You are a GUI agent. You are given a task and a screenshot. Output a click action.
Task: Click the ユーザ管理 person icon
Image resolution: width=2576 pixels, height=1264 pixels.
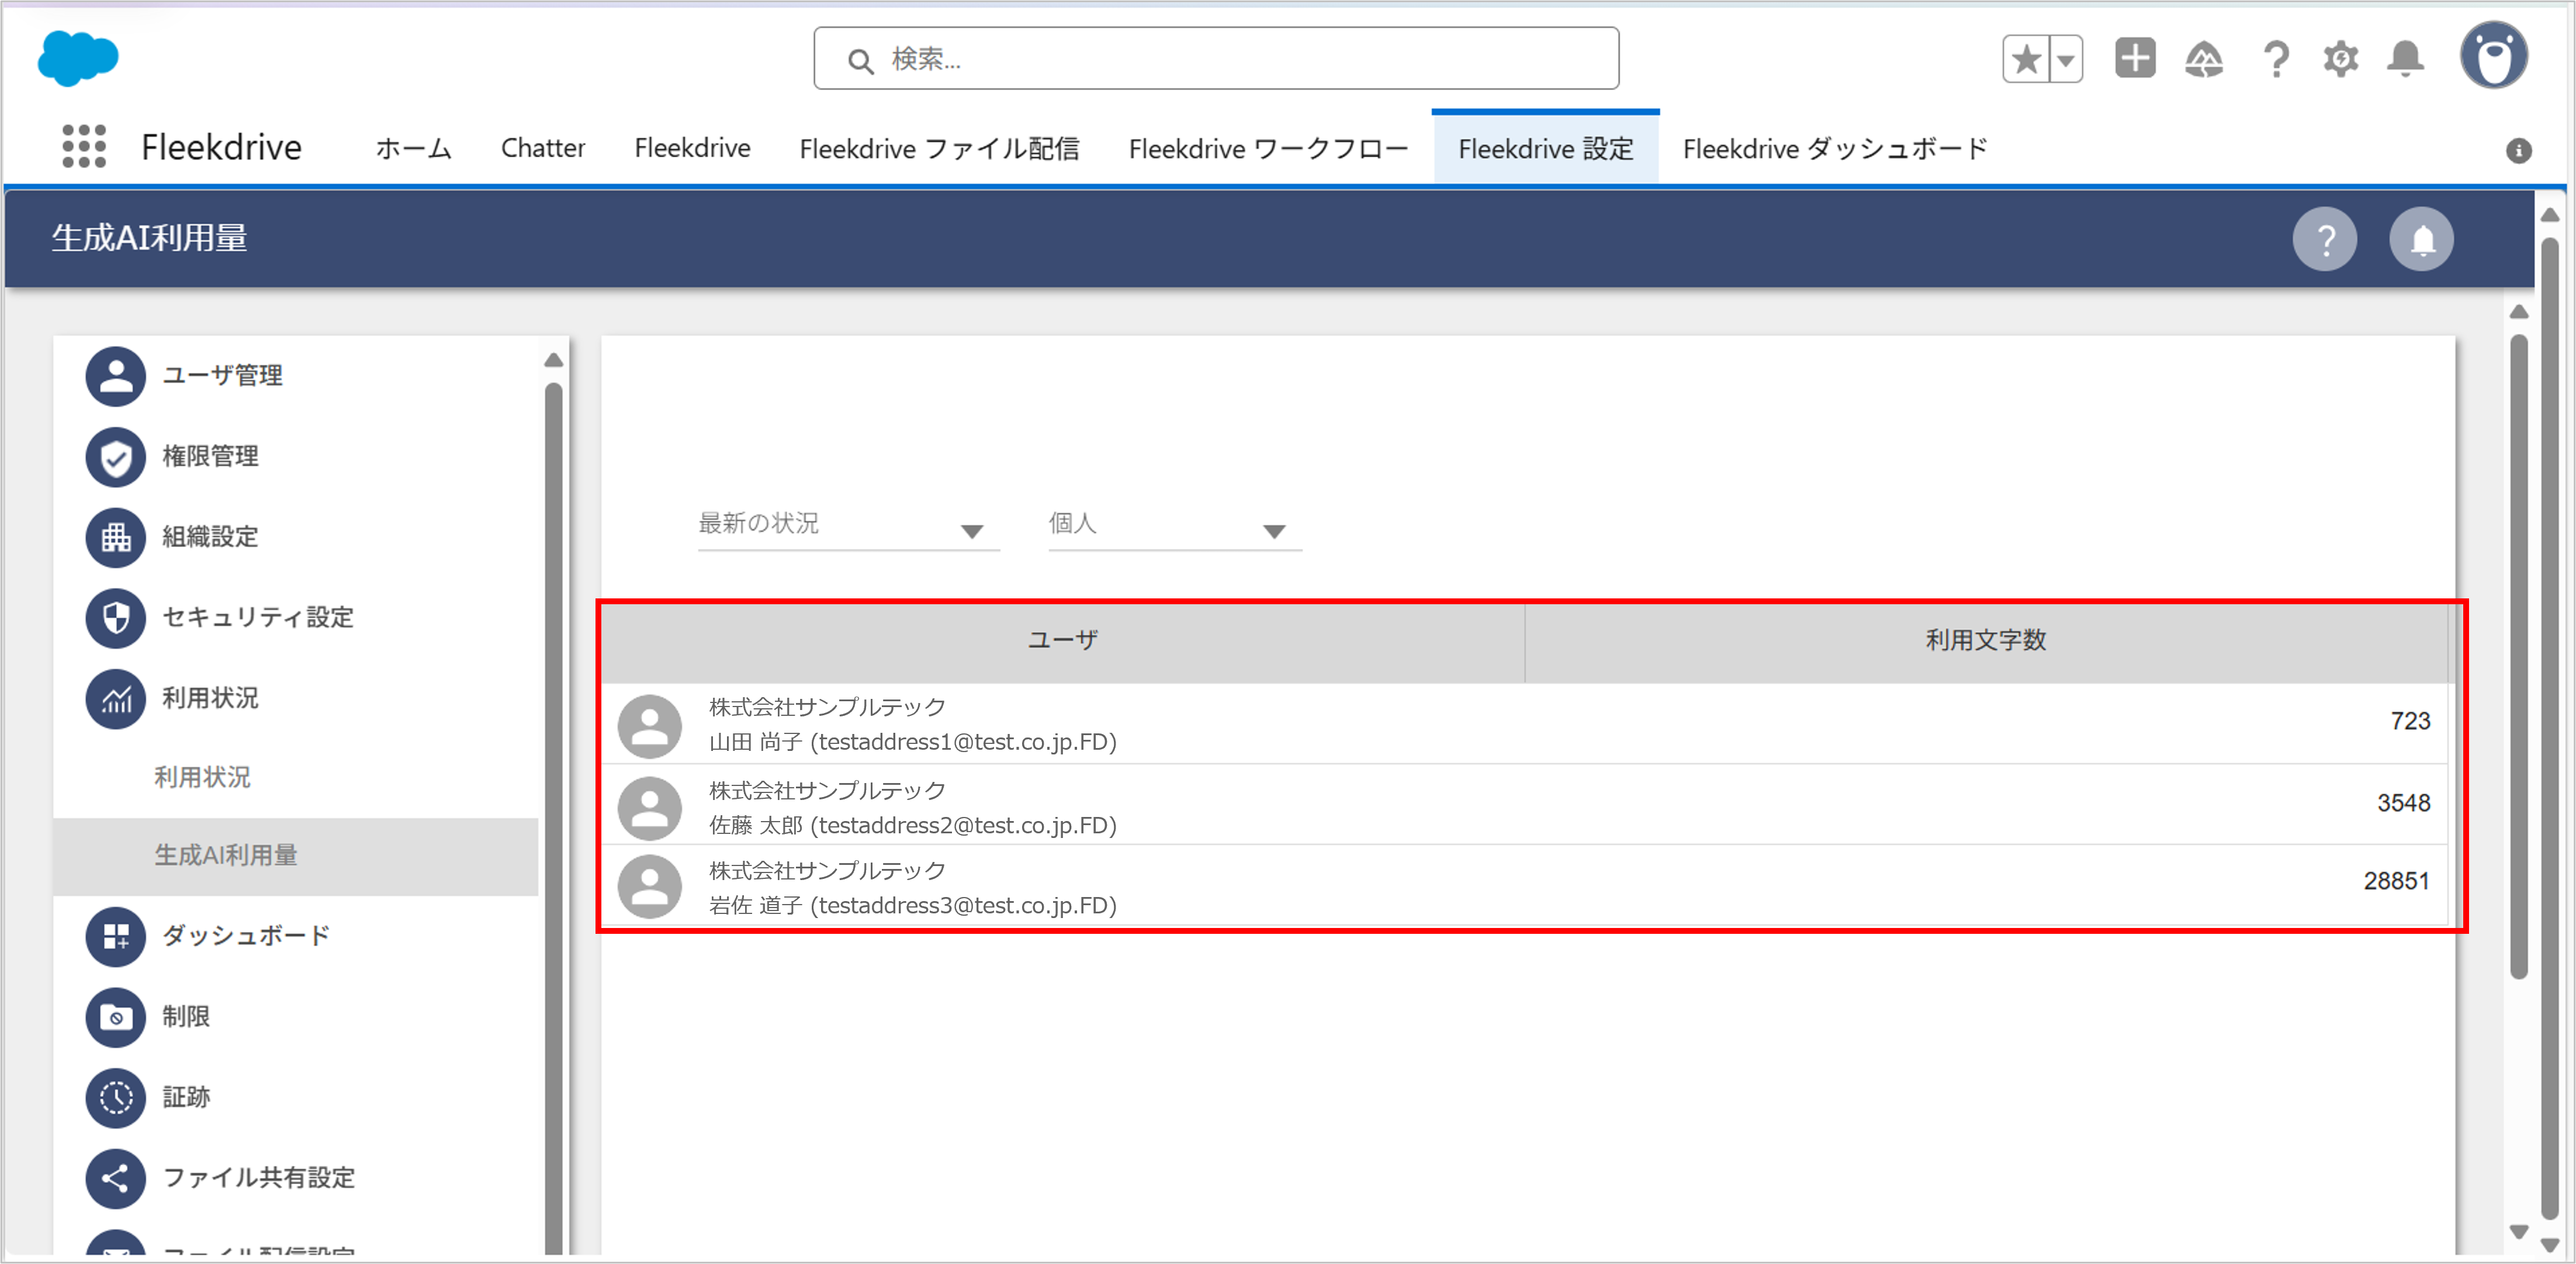(116, 376)
